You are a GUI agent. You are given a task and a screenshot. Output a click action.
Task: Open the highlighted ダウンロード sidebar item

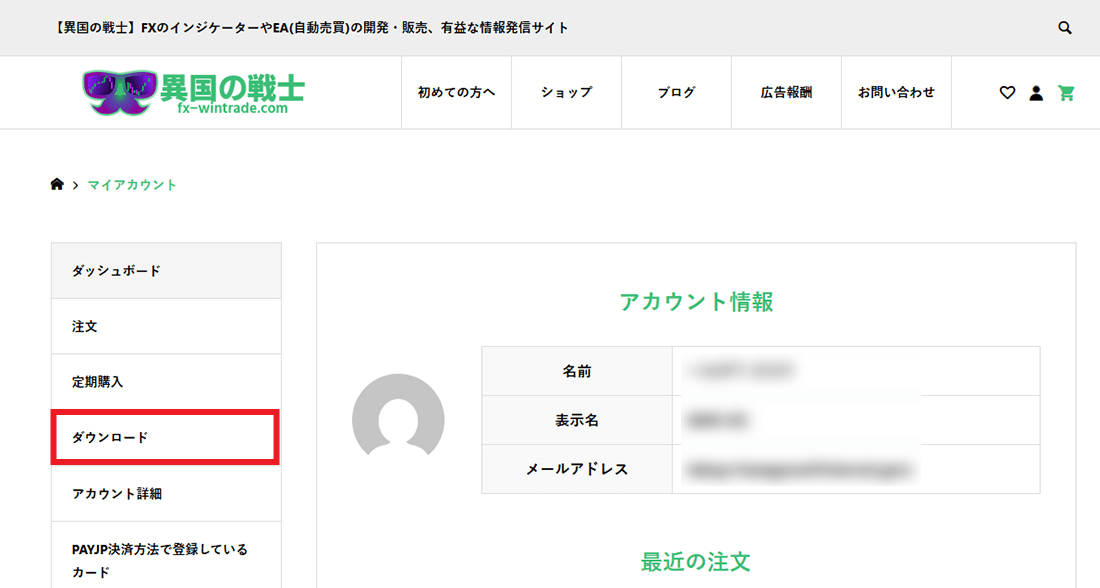coord(165,438)
